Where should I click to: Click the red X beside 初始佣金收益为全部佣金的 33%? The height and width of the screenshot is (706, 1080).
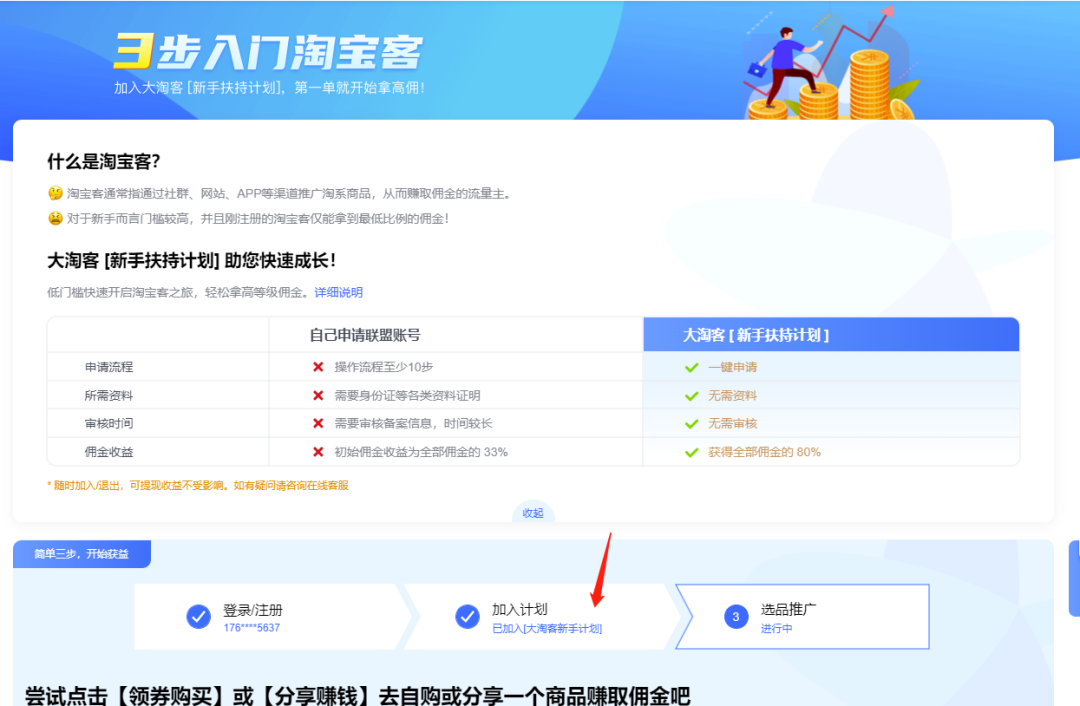coord(318,452)
